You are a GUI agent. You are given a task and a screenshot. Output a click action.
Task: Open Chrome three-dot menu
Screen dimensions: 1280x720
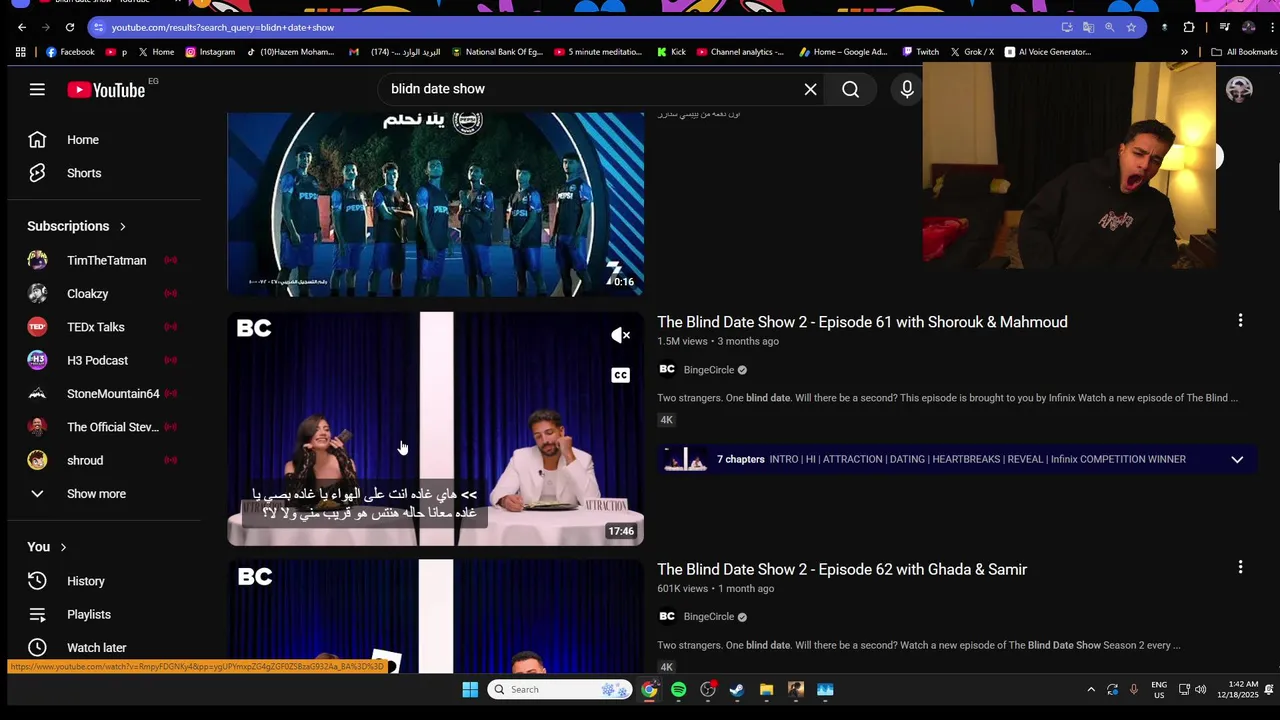click(x=1272, y=27)
